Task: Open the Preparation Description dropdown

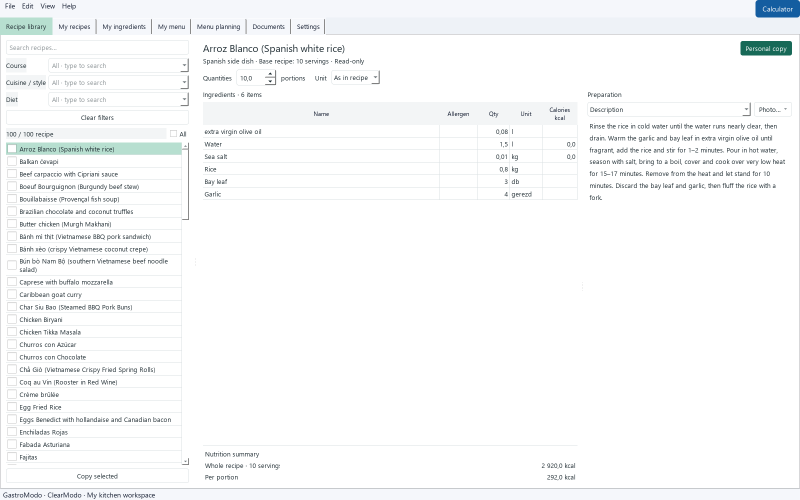Action: click(669, 110)
